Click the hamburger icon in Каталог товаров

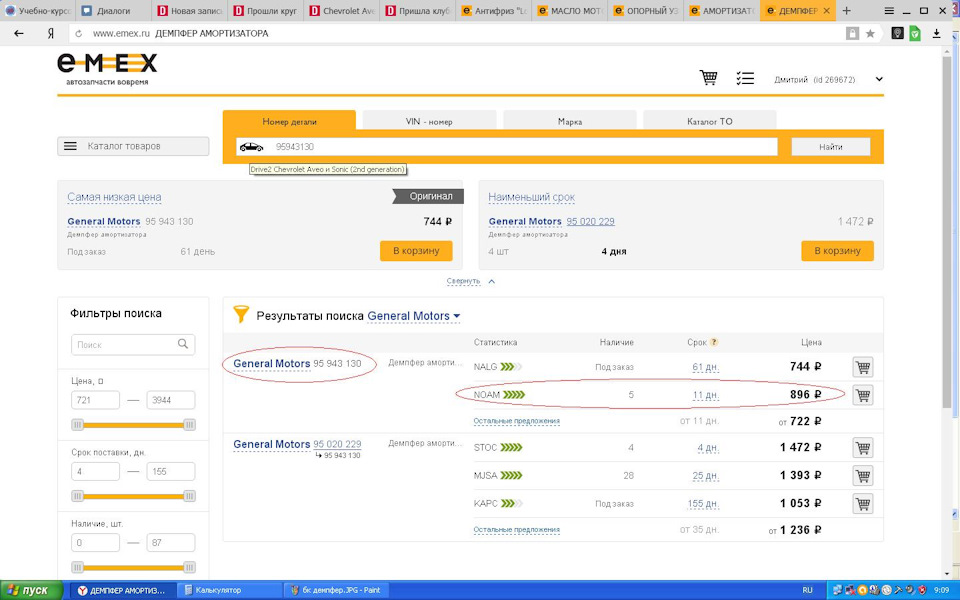click(70, 146)
